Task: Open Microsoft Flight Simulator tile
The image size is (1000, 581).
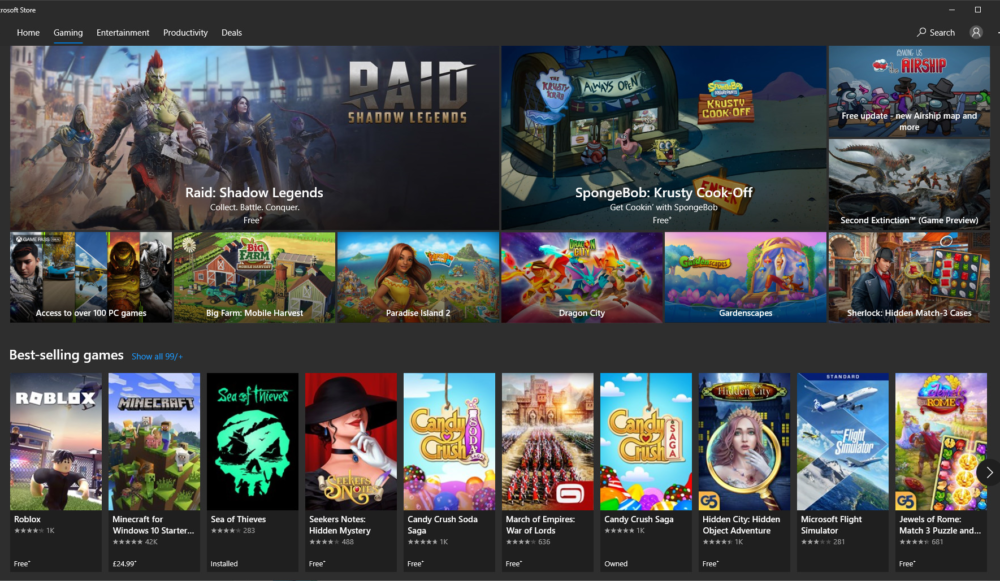Action: [842, 472]
